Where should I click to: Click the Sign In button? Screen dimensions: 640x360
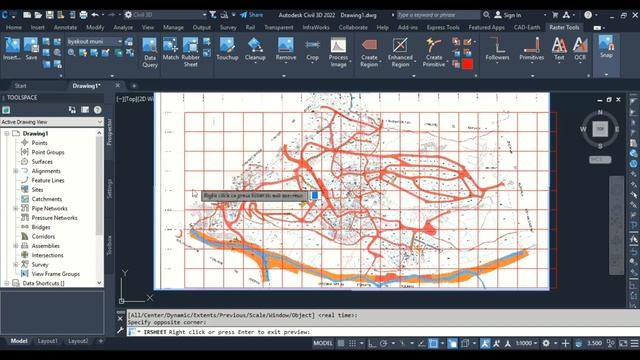[508, 15]
